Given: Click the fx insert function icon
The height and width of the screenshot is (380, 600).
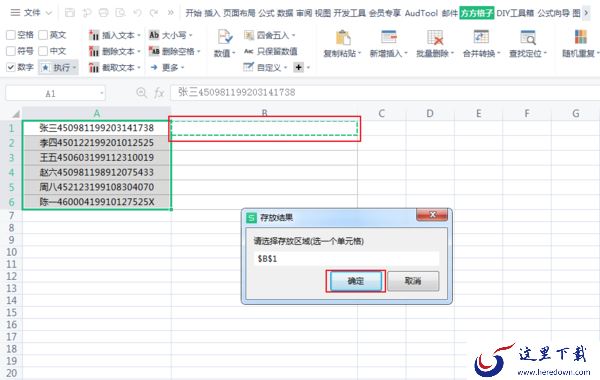Looking at the screenshot, I should click(159, 93).
